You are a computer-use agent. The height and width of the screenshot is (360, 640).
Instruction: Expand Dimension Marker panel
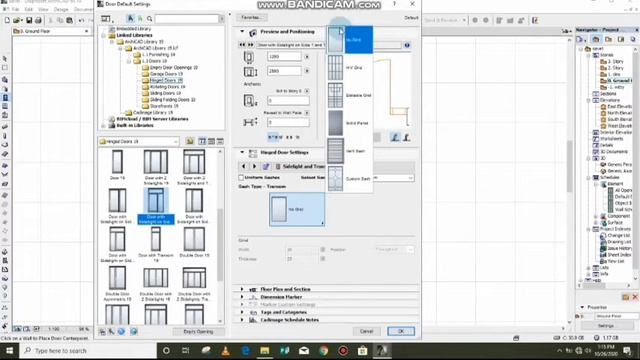point(242,297)
